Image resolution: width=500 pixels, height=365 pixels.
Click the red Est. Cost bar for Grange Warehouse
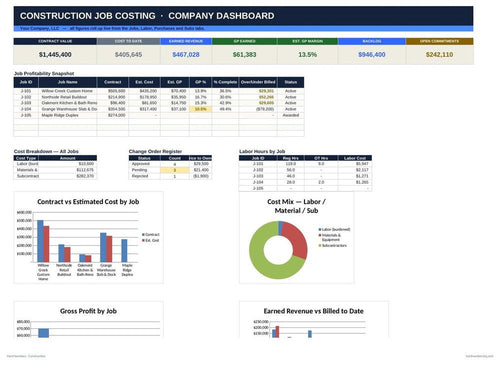pos(109,249)
